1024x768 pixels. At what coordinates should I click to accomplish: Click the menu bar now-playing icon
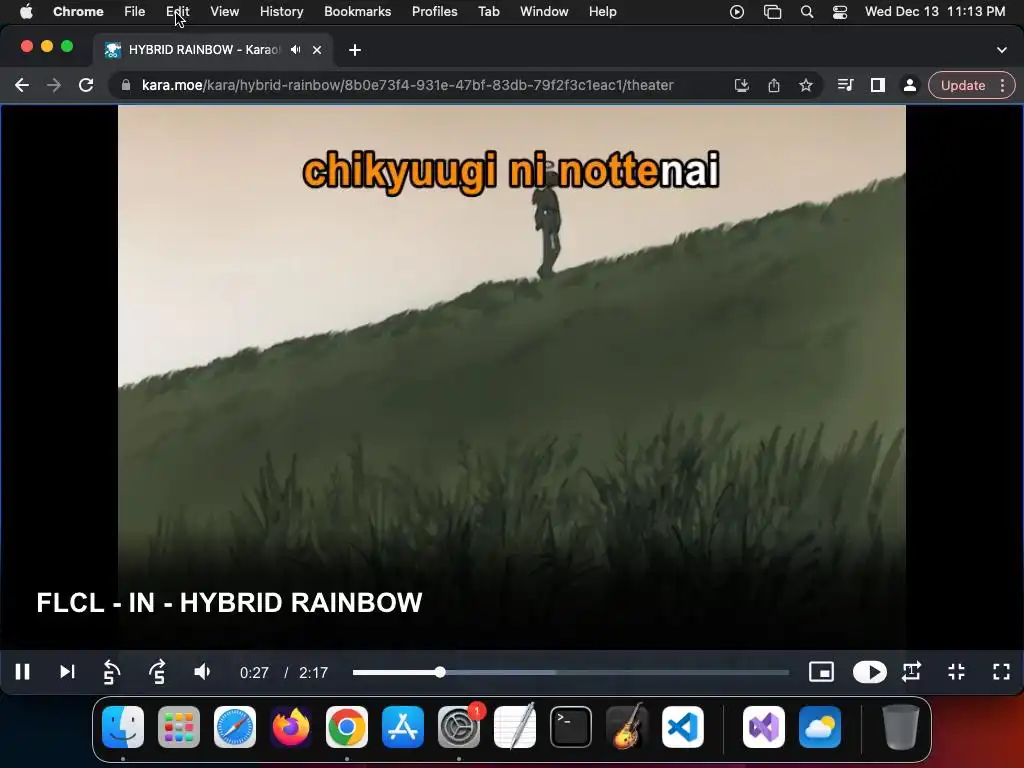[737, 12]
